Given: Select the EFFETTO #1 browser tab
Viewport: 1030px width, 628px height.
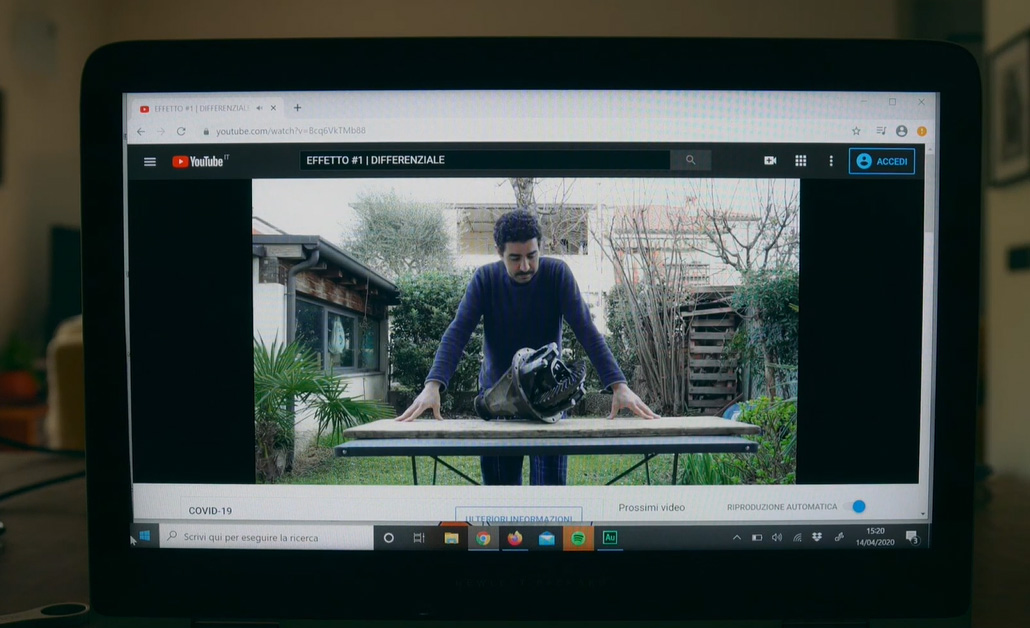Looking at the screenshot, I should (x=200, y=108).
